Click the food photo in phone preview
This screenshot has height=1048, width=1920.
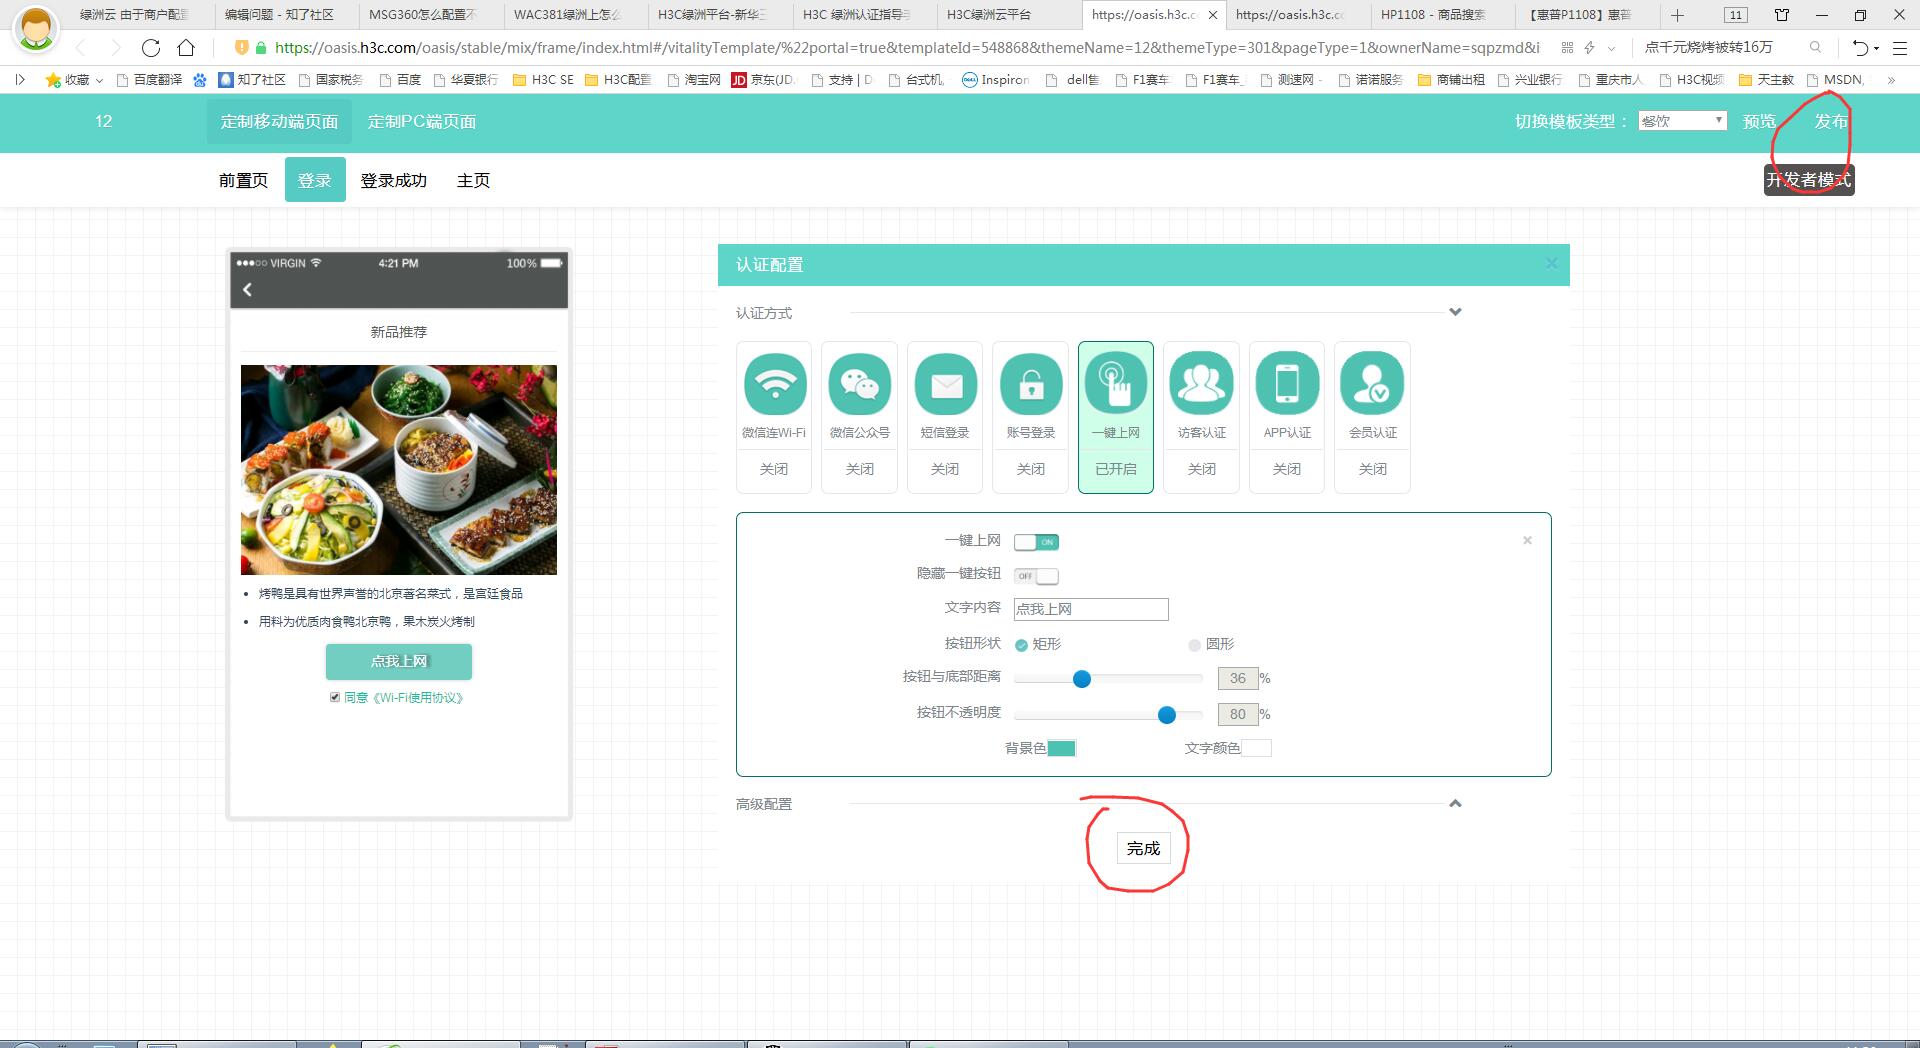pos(399,470)
